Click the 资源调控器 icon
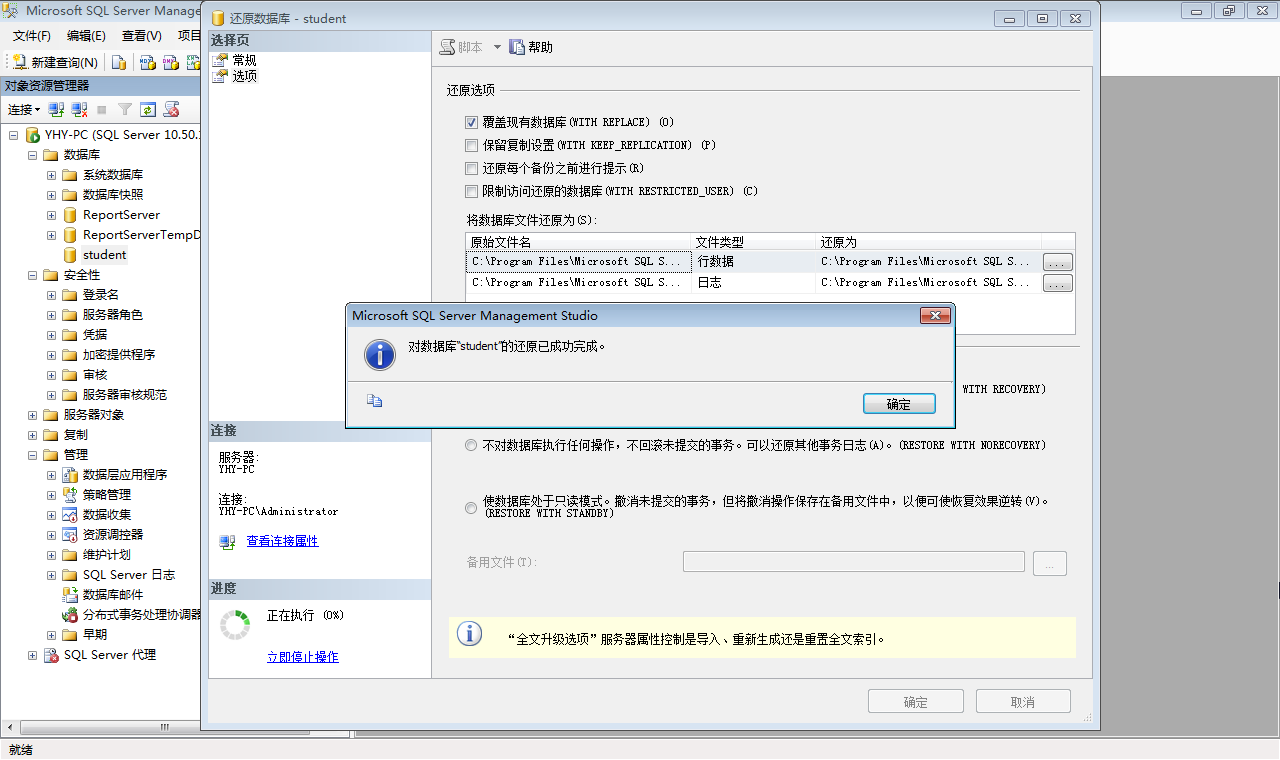This screenshot has width=1280, height=760. pos(70,535)
